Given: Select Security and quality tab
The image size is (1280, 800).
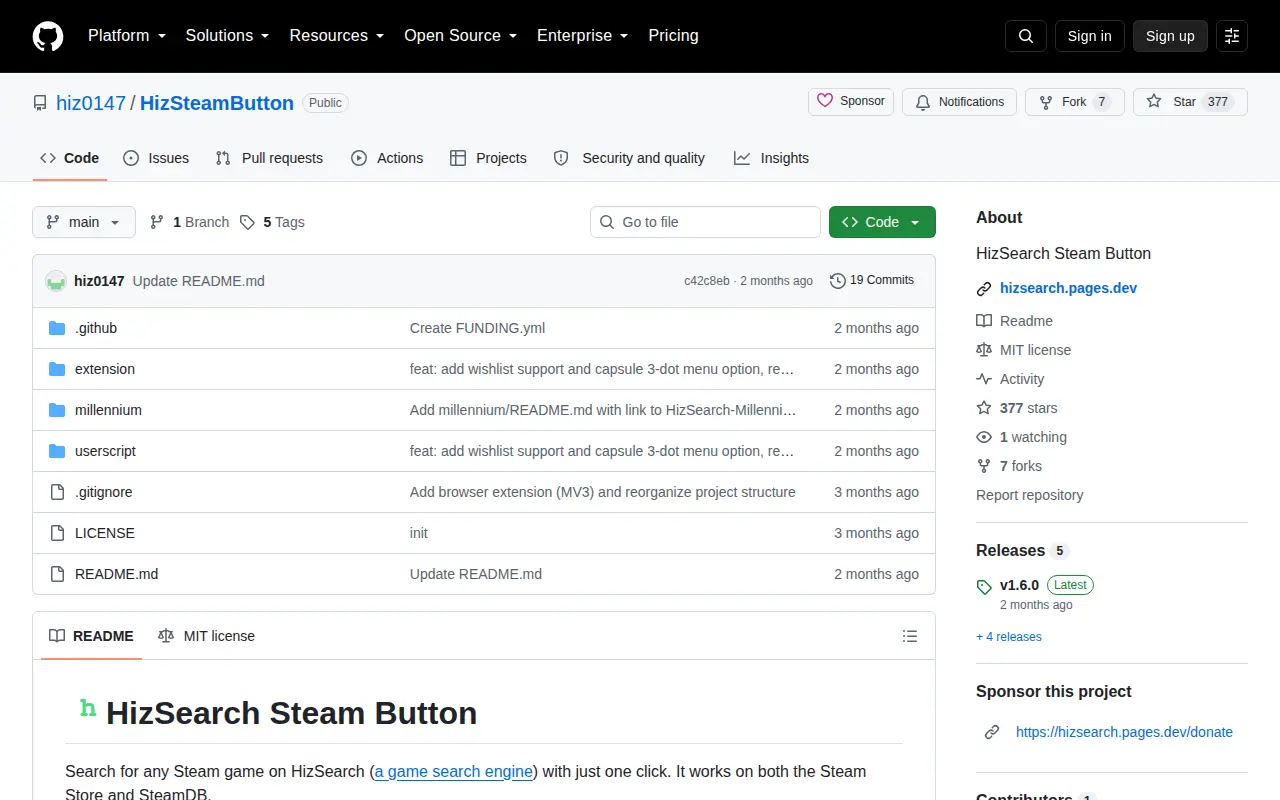Looking at the screenshot, I should [x=629, y=158].
